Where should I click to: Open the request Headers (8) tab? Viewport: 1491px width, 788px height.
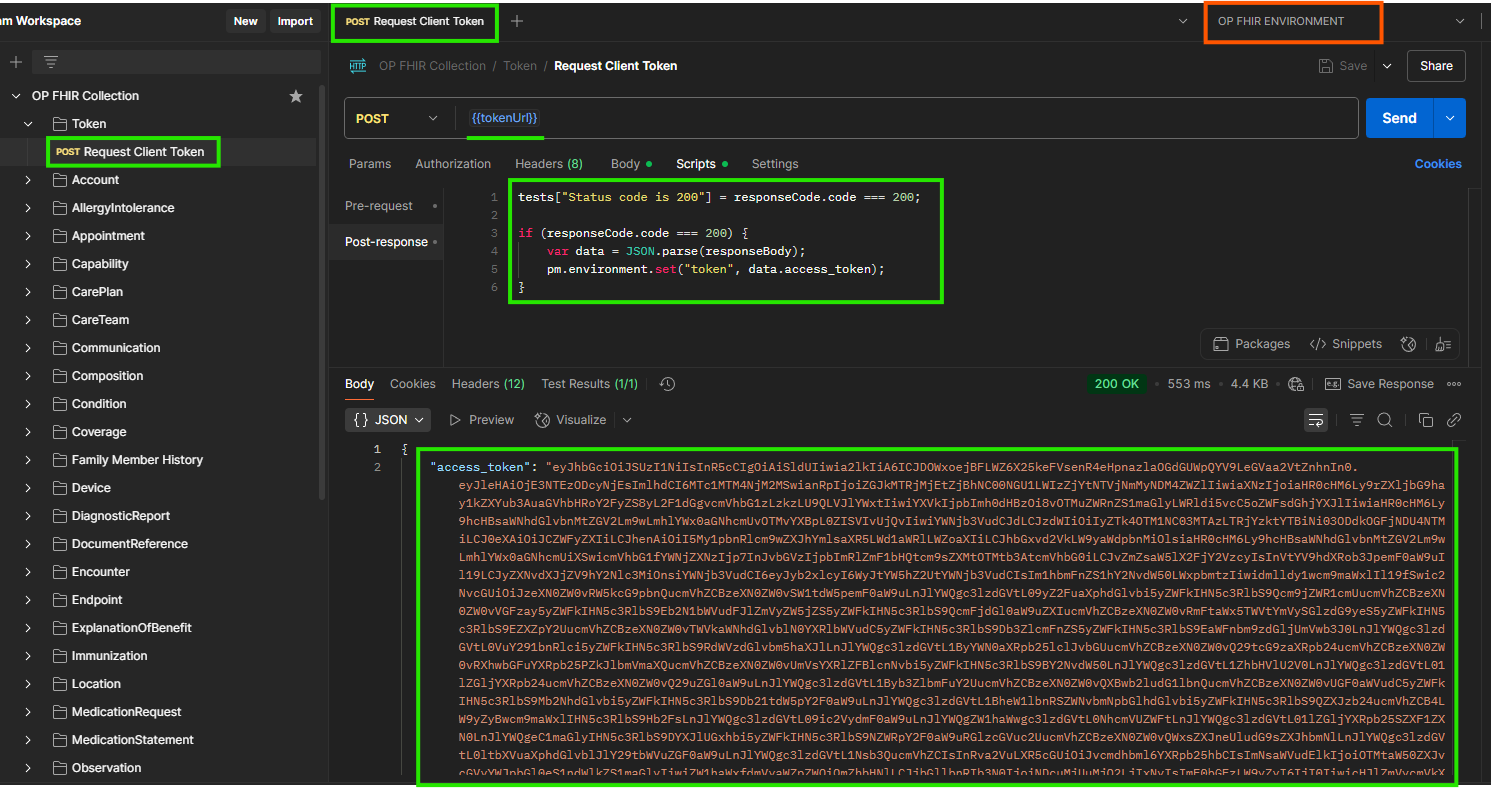click(549, 164)
